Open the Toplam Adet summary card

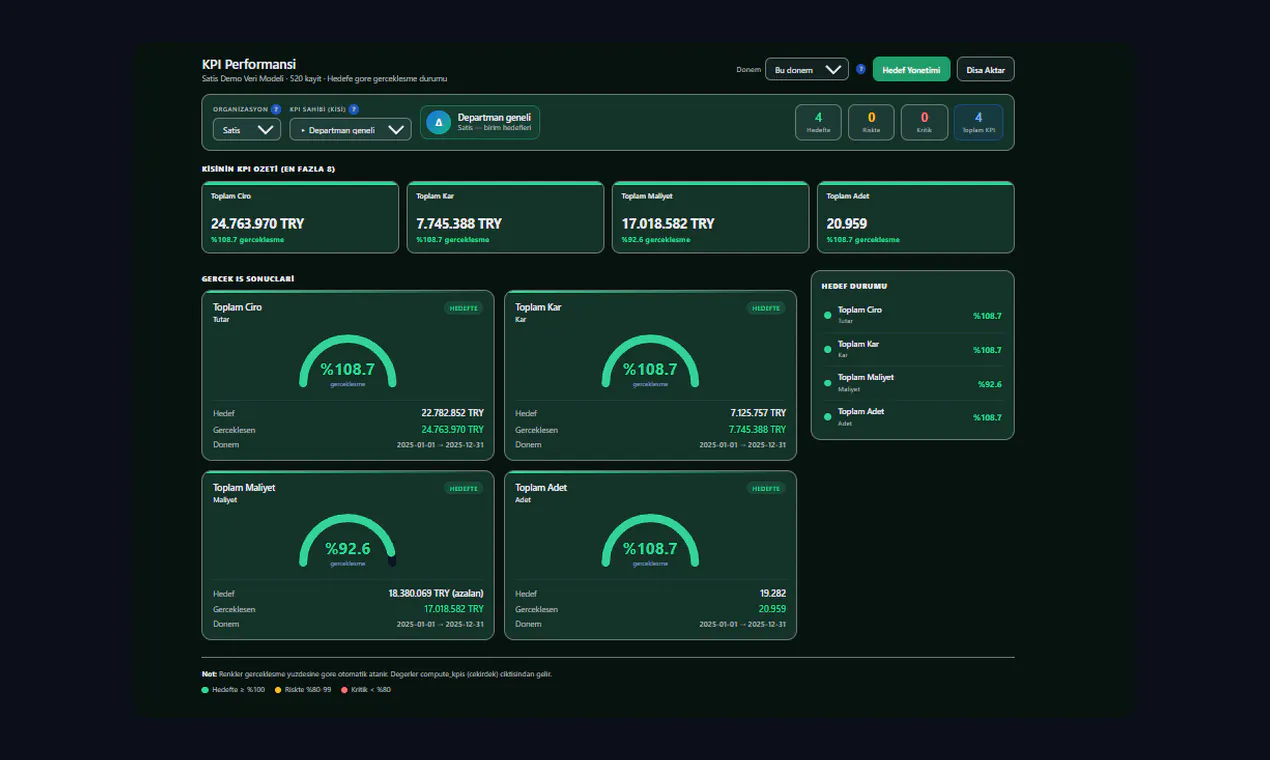916,217
